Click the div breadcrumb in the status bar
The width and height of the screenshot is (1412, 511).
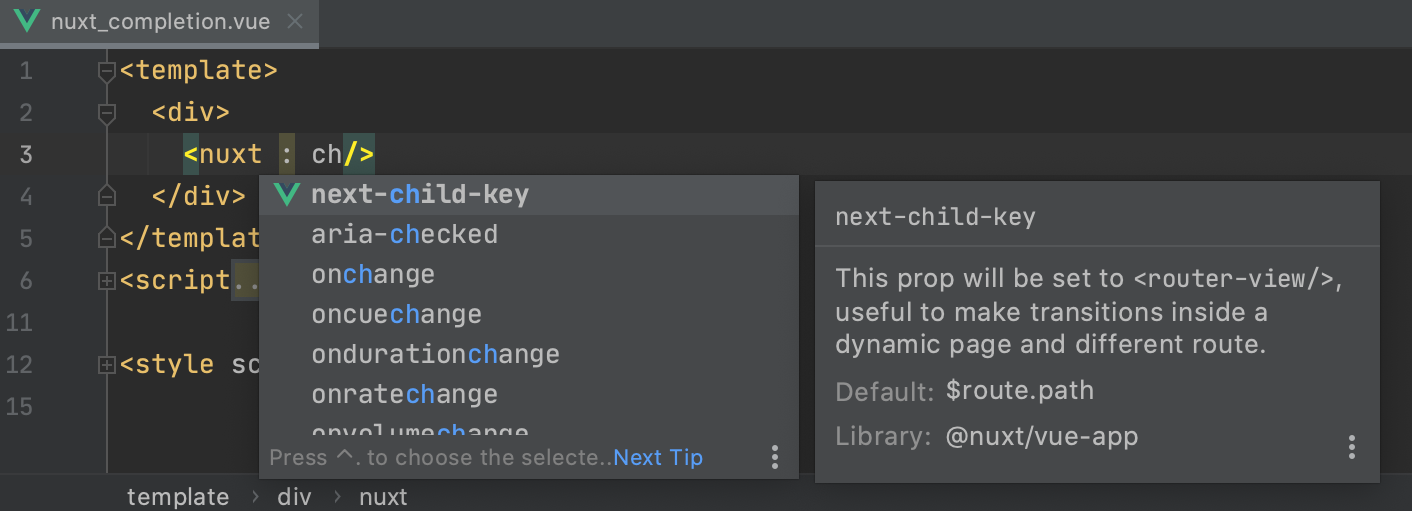point(295,496)
